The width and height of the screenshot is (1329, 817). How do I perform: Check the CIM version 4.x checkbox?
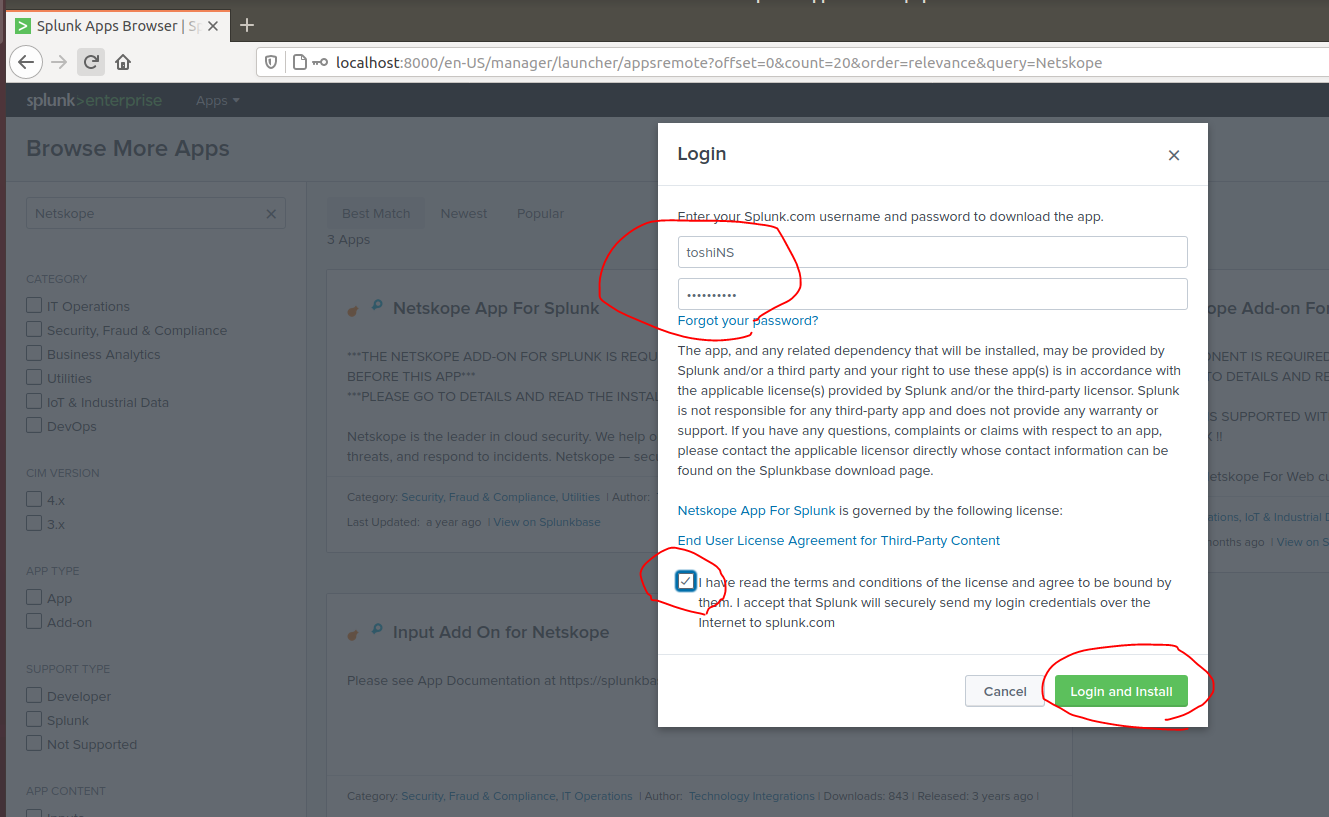click(34, 499)
